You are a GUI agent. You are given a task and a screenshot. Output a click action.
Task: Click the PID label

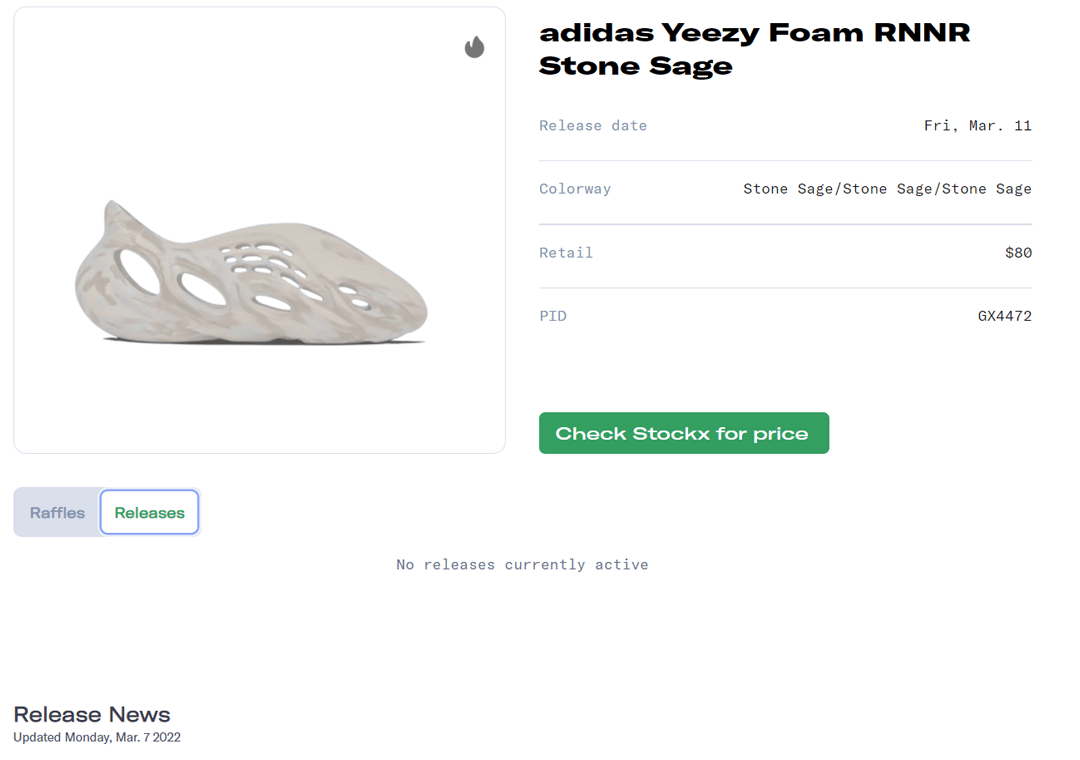pos(552,316)
